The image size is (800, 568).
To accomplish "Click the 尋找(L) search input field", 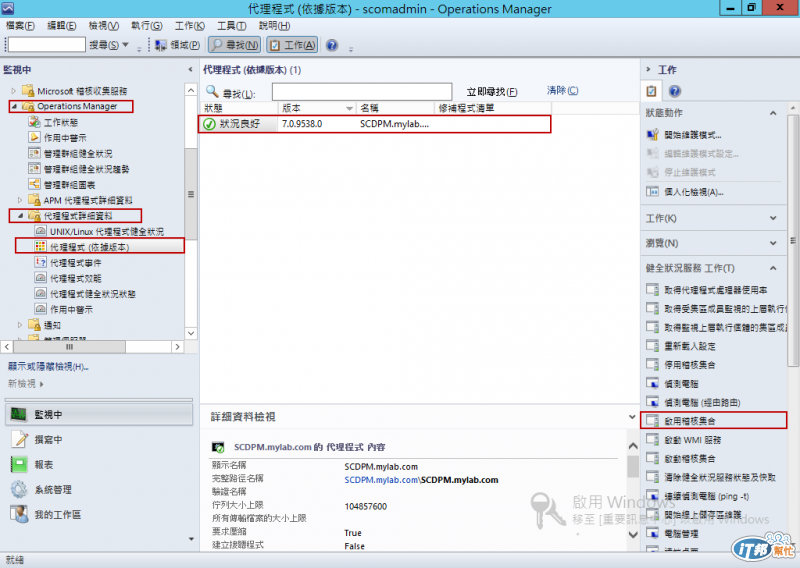I will click(x=362, y=92).
